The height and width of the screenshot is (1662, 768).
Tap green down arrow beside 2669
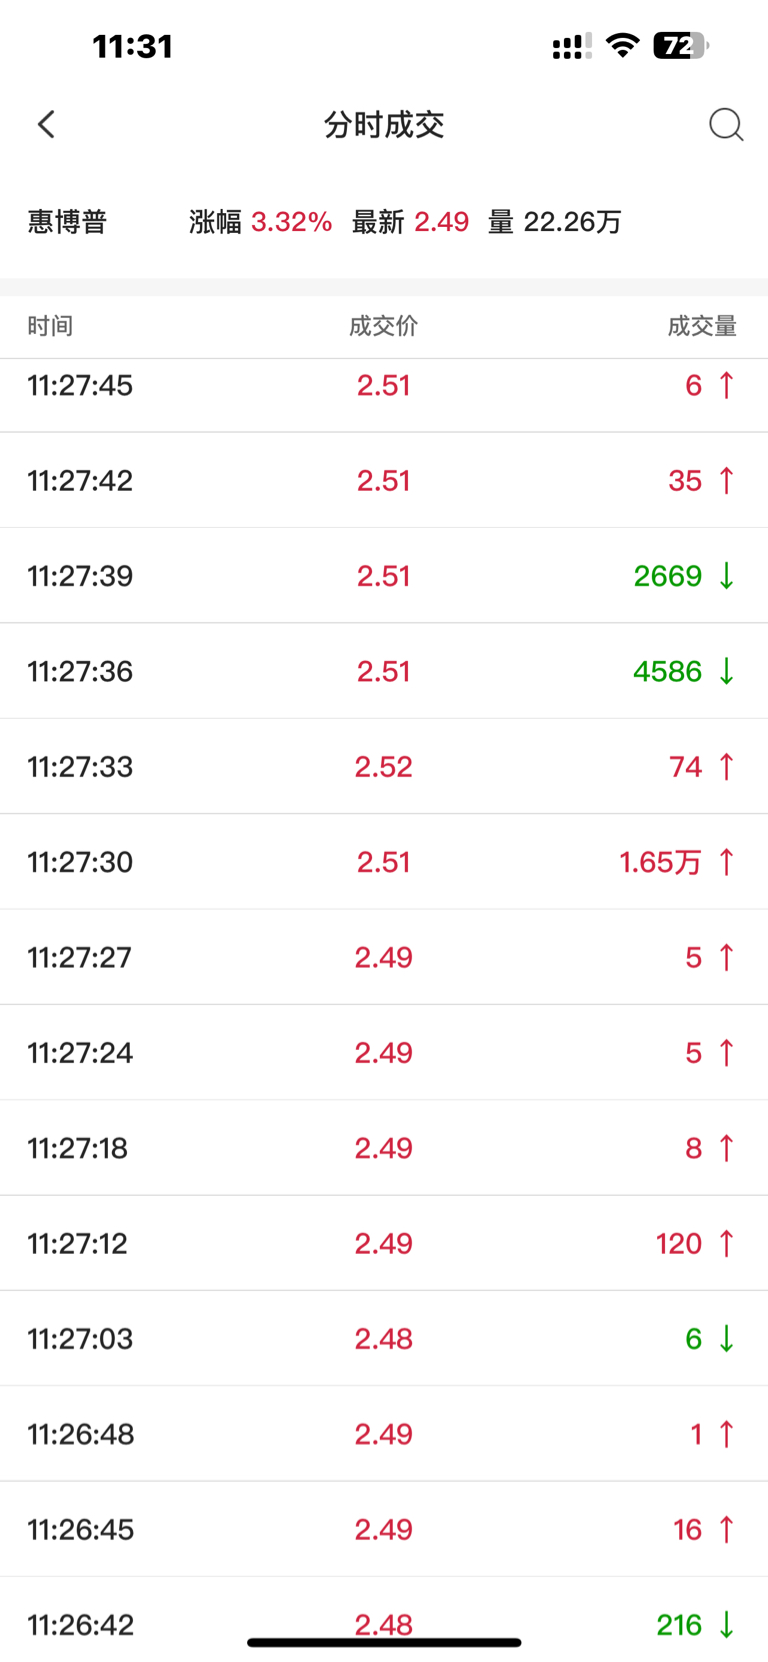[x=727, y=576]
